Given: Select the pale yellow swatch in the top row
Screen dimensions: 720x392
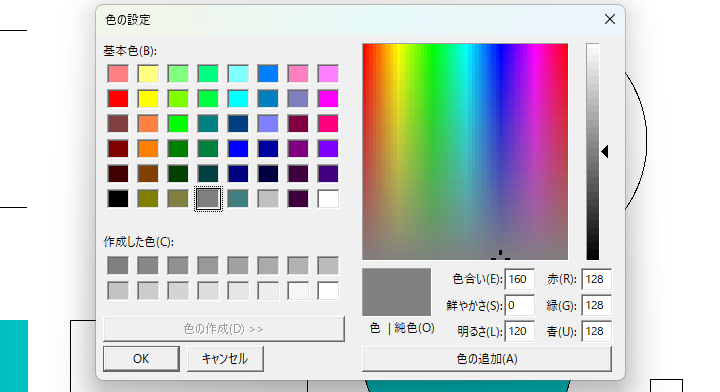Looking at the screenshot, I should [x=148, y=73].
